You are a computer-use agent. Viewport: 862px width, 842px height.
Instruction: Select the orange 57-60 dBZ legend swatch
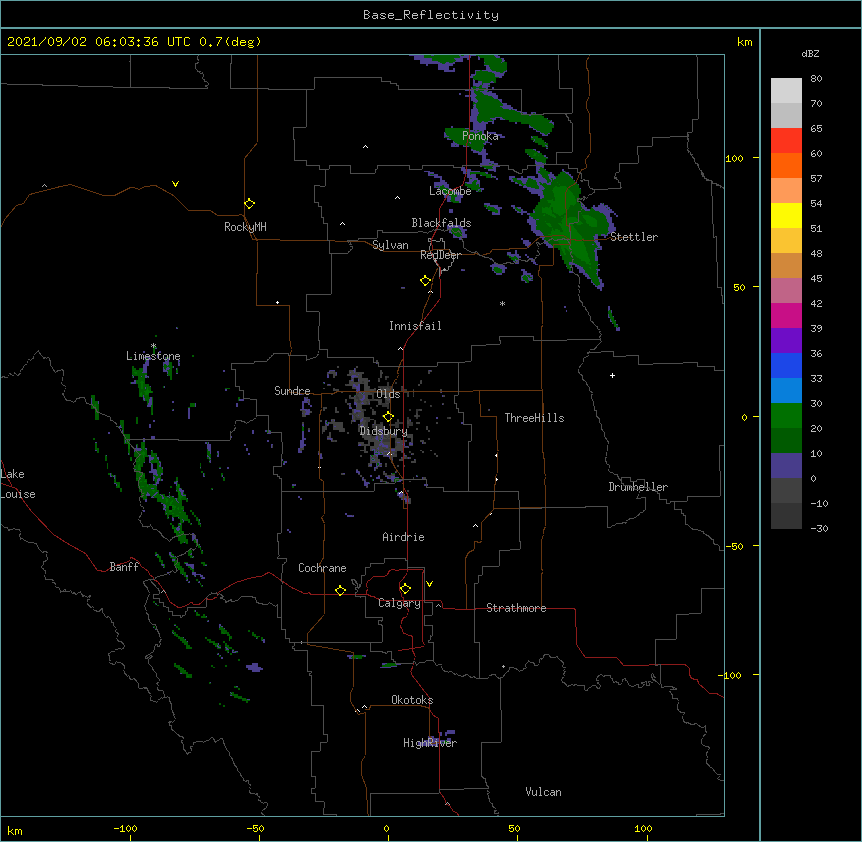tap(786, 165)
